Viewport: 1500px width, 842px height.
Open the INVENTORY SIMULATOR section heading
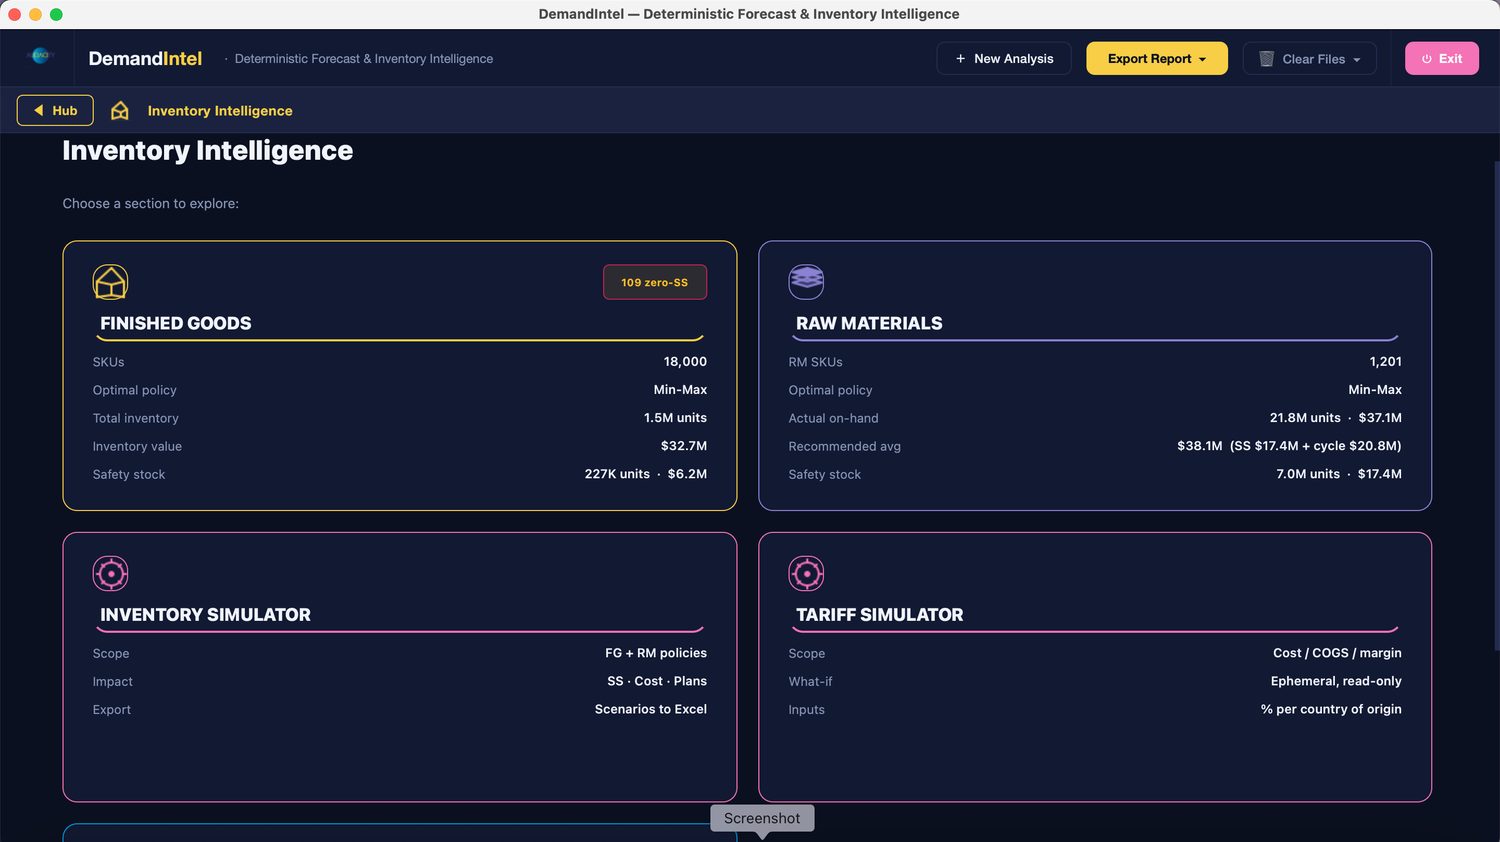(205, 615)
